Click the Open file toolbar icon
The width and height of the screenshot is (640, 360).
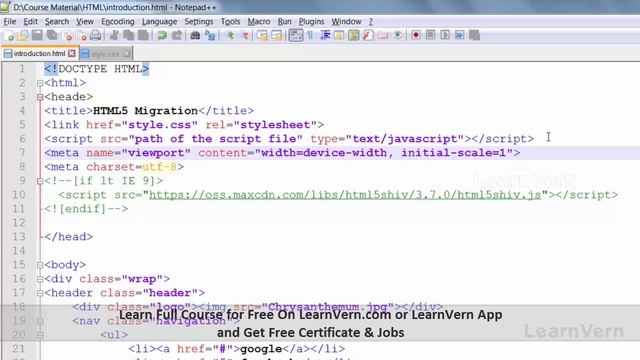tap(22, 36)
